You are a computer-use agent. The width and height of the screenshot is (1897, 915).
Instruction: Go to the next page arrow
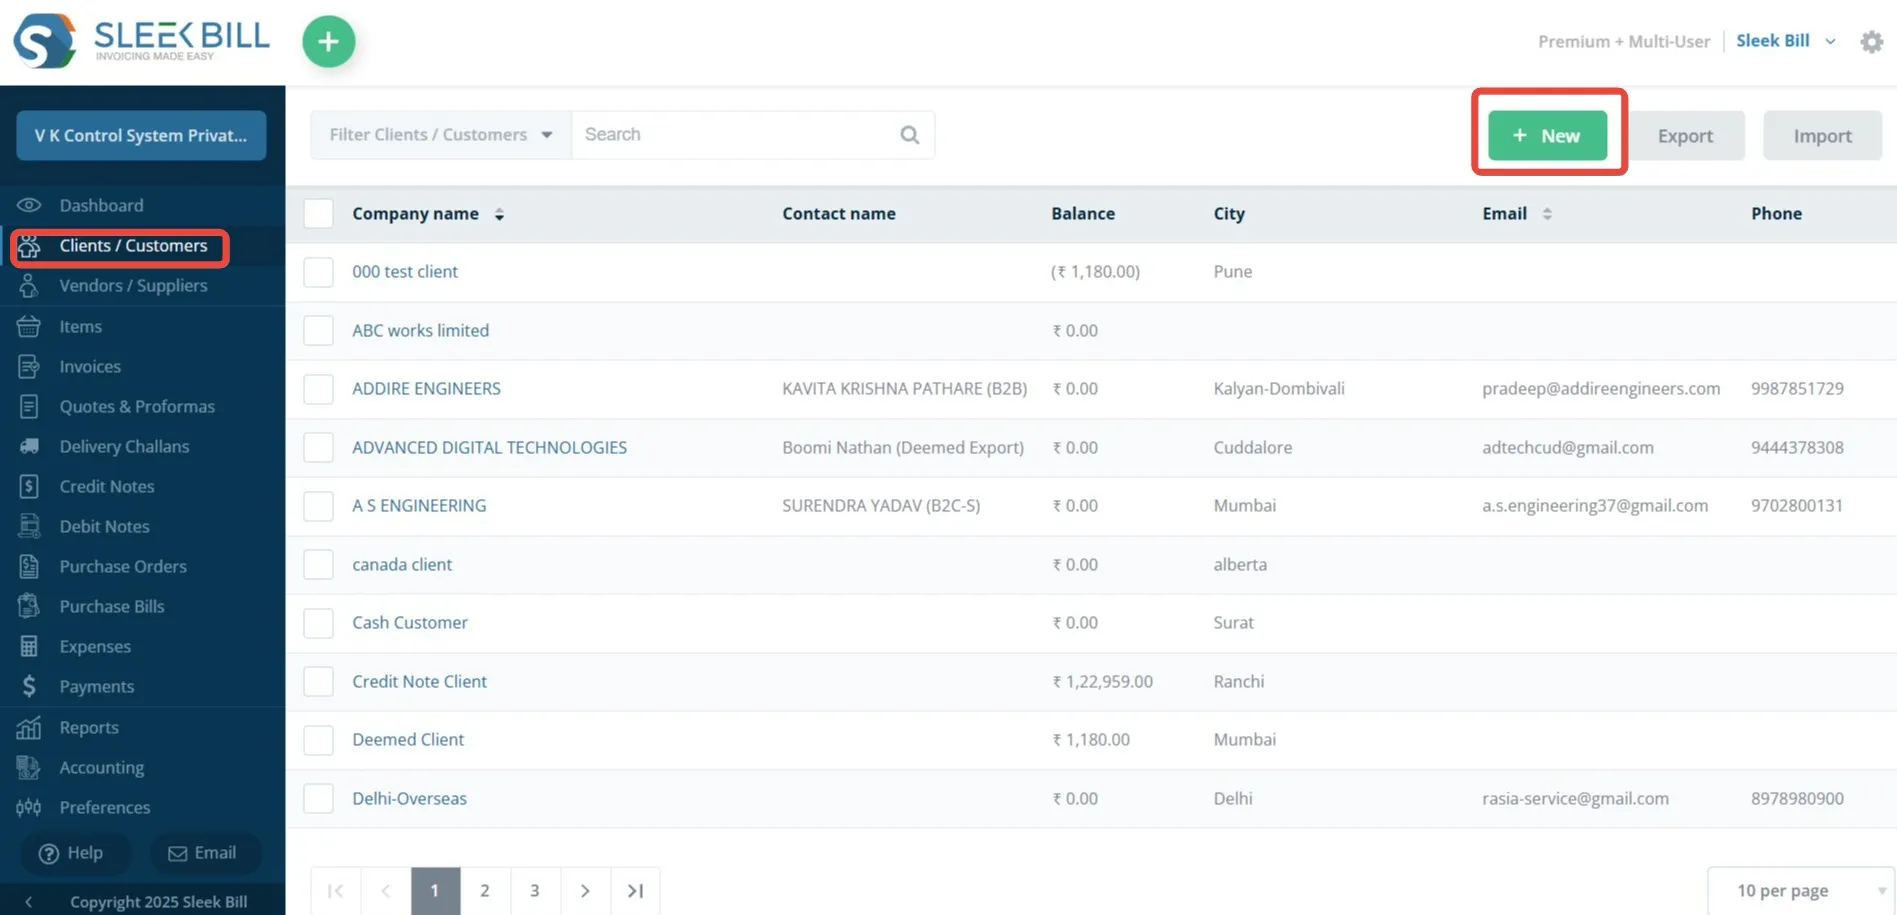(585, 890)
